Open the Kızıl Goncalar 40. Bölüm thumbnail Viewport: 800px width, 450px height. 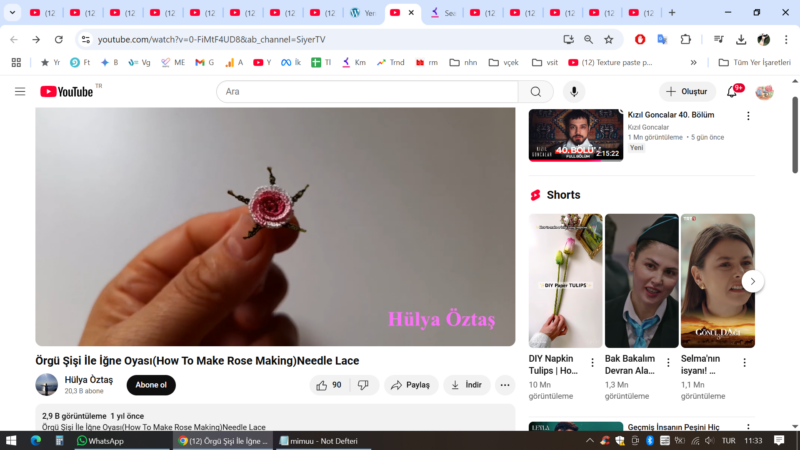coord(575,135)
